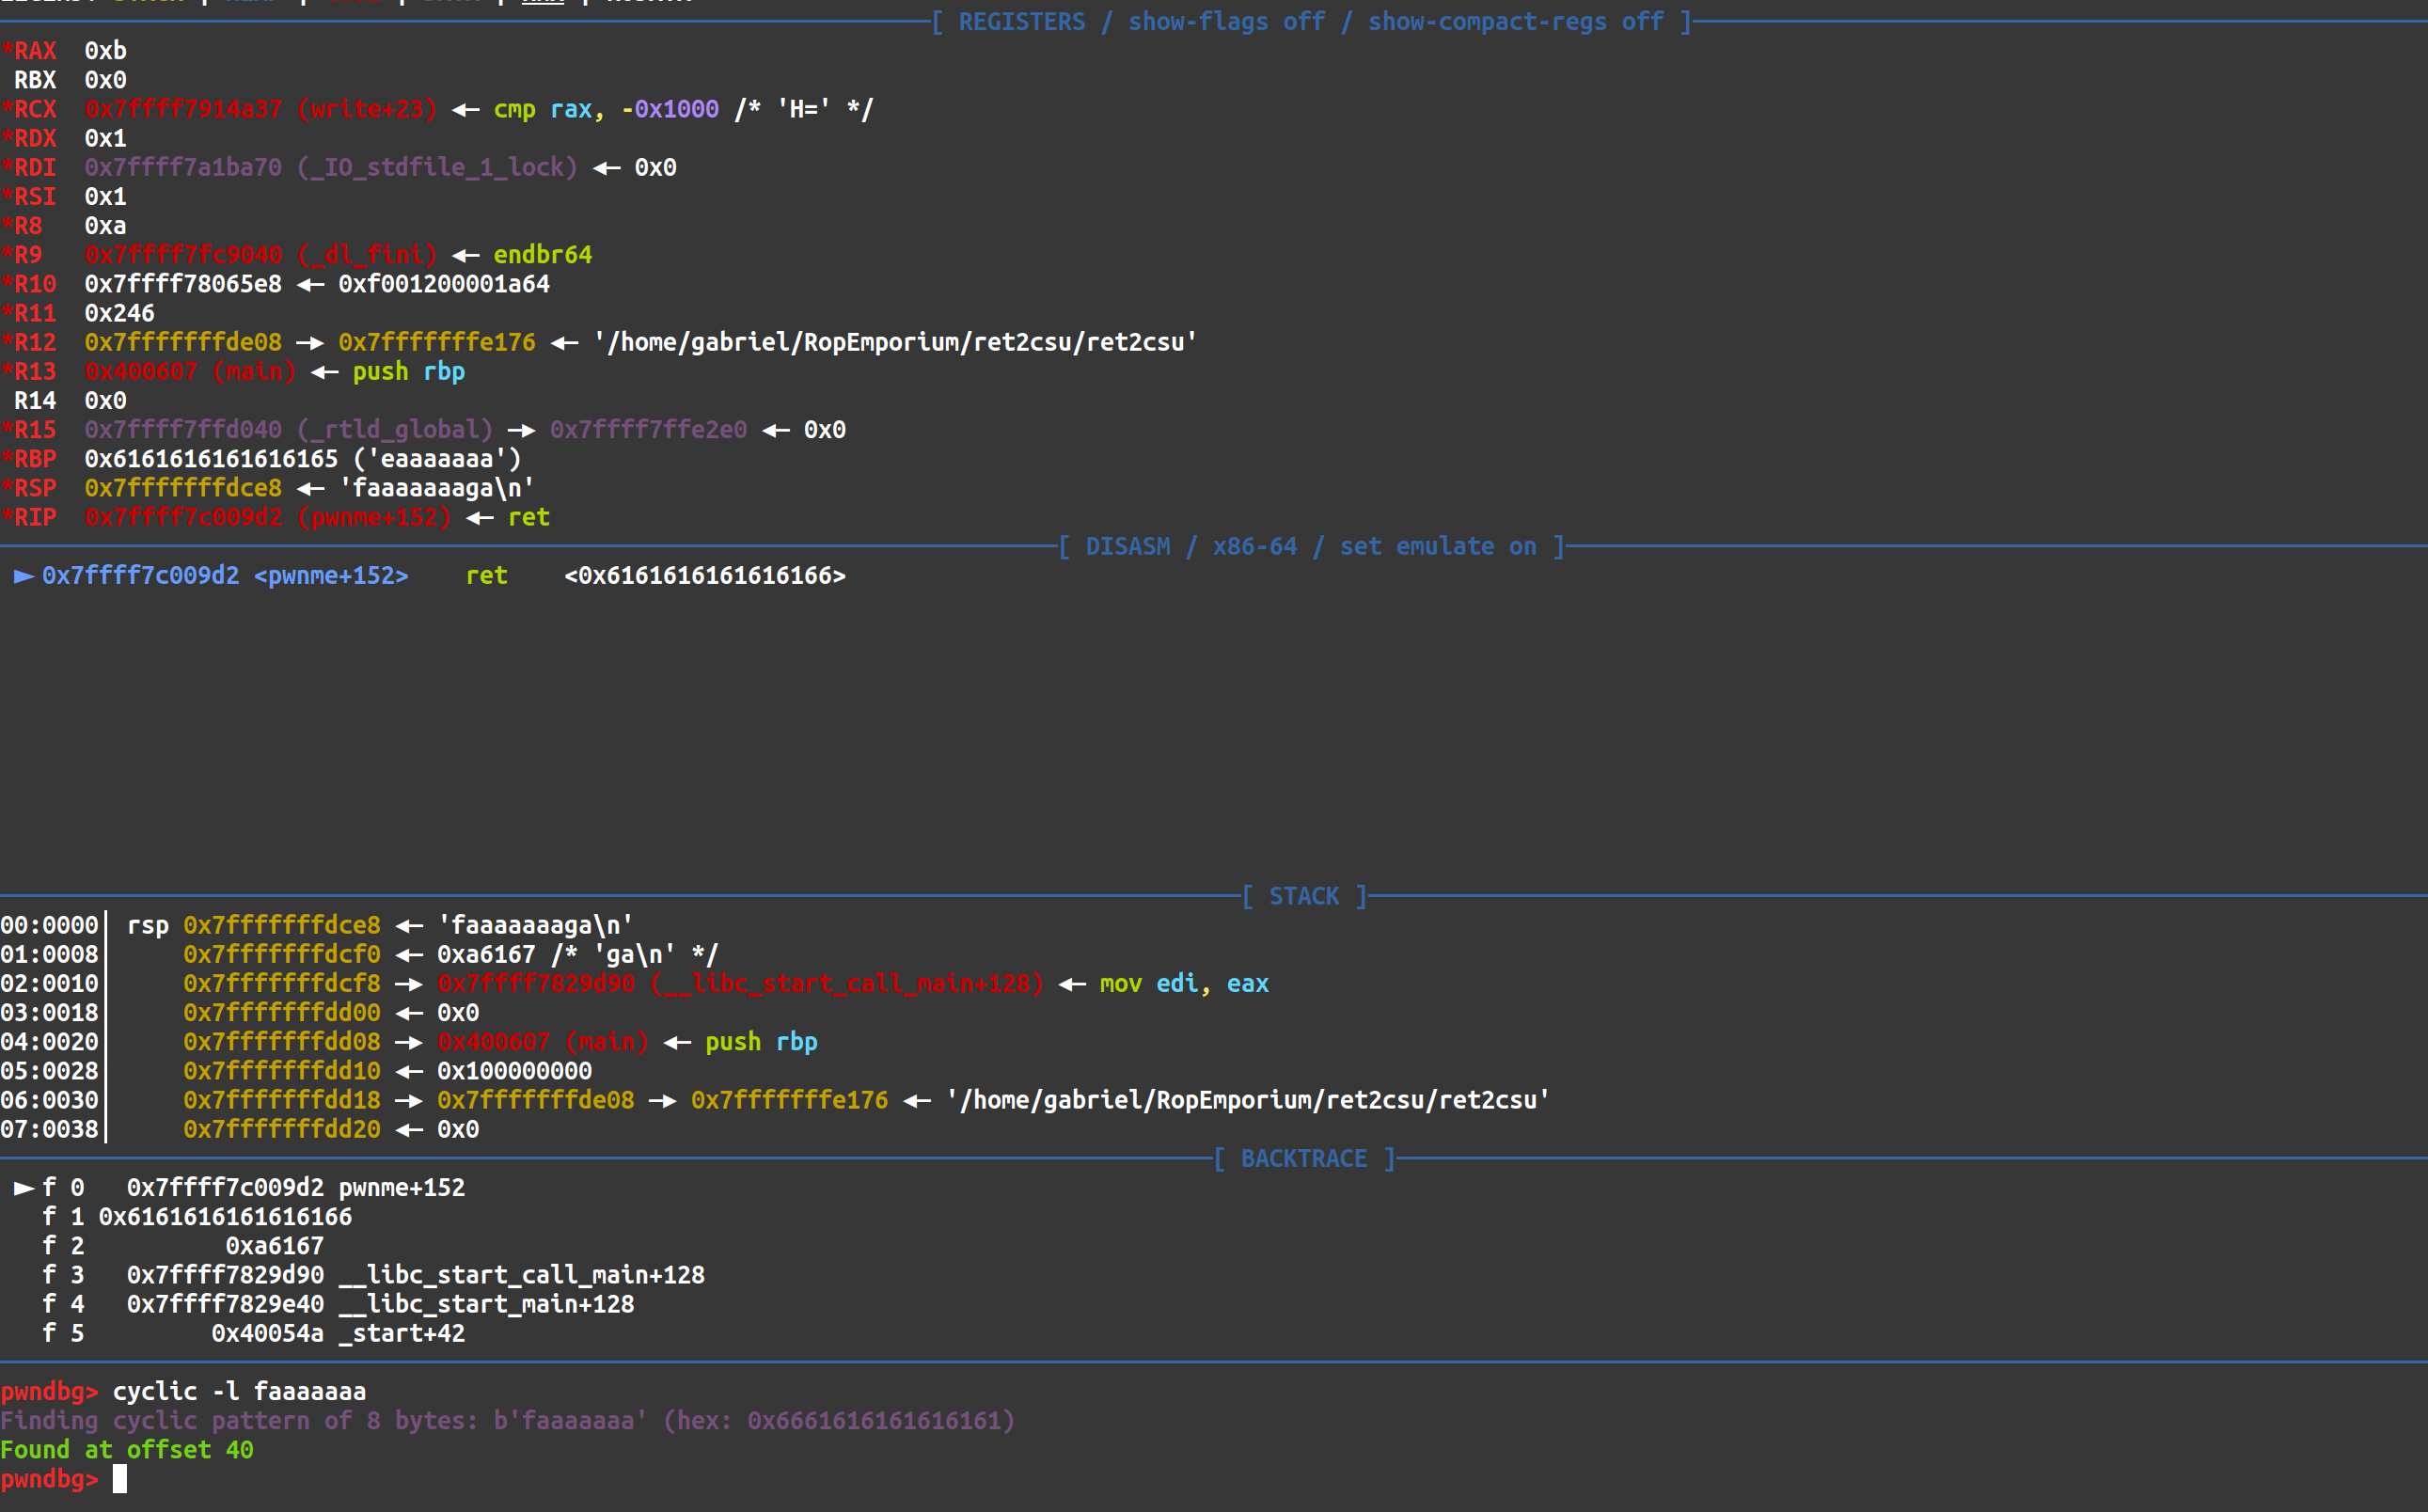
Task: Click show-flags off in REGISTERS header
Action: [x=1226, y=22]
